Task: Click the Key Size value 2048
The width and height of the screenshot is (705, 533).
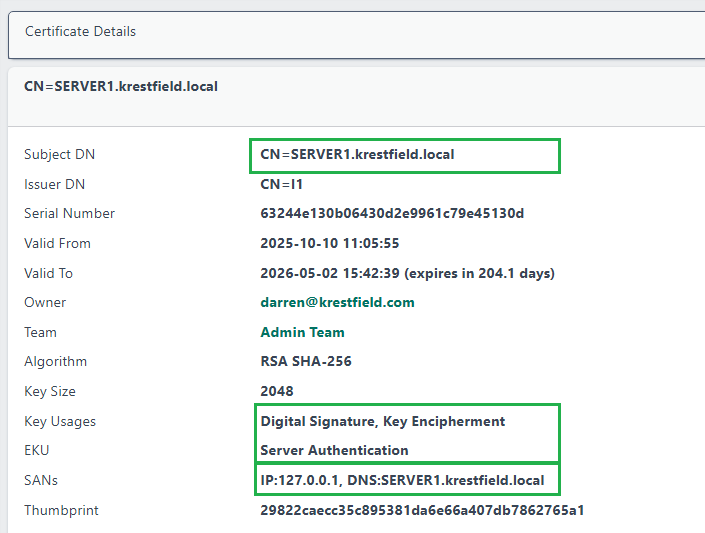Action: tap(277, 391)
